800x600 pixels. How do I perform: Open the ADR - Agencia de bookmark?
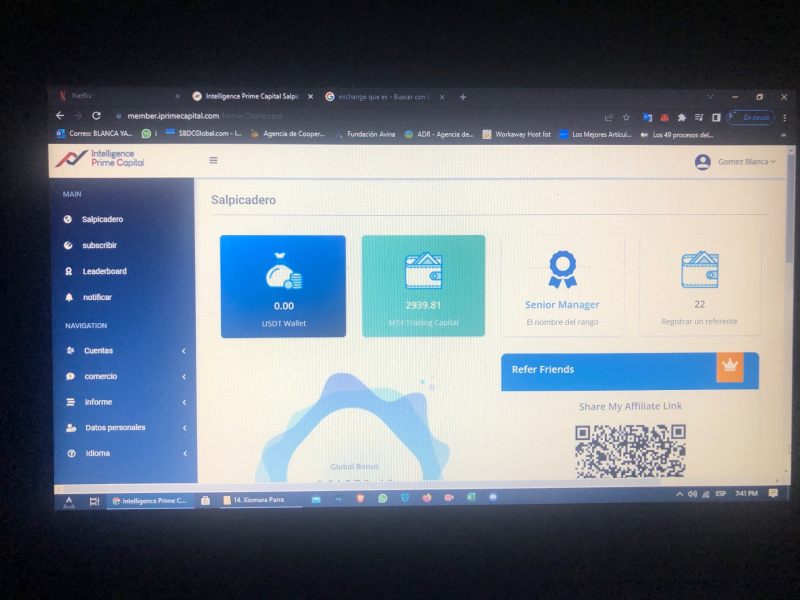tap(439, 135)
